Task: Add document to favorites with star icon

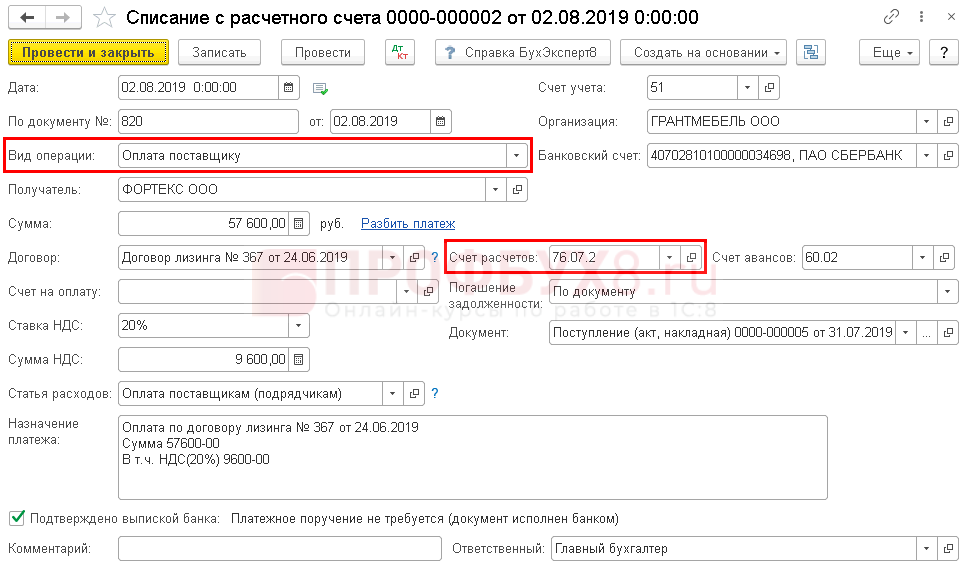Action: tap(104, 18)
